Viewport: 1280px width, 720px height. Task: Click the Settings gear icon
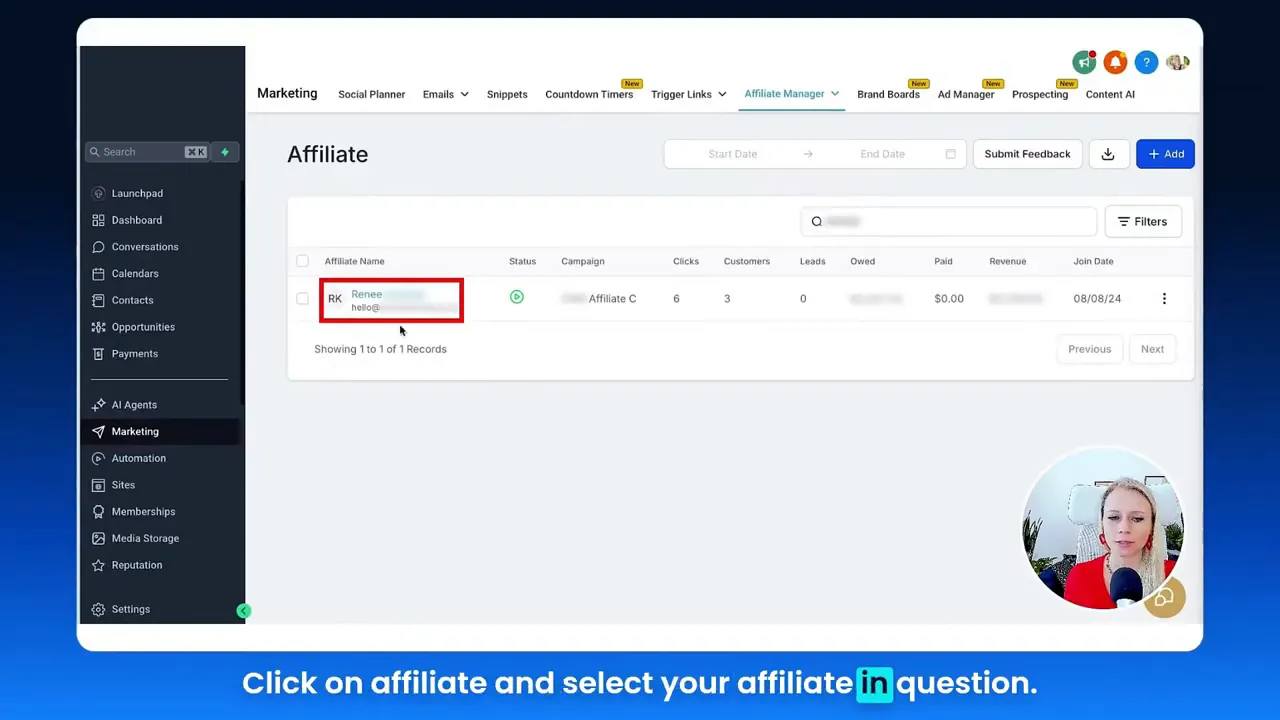98,609
